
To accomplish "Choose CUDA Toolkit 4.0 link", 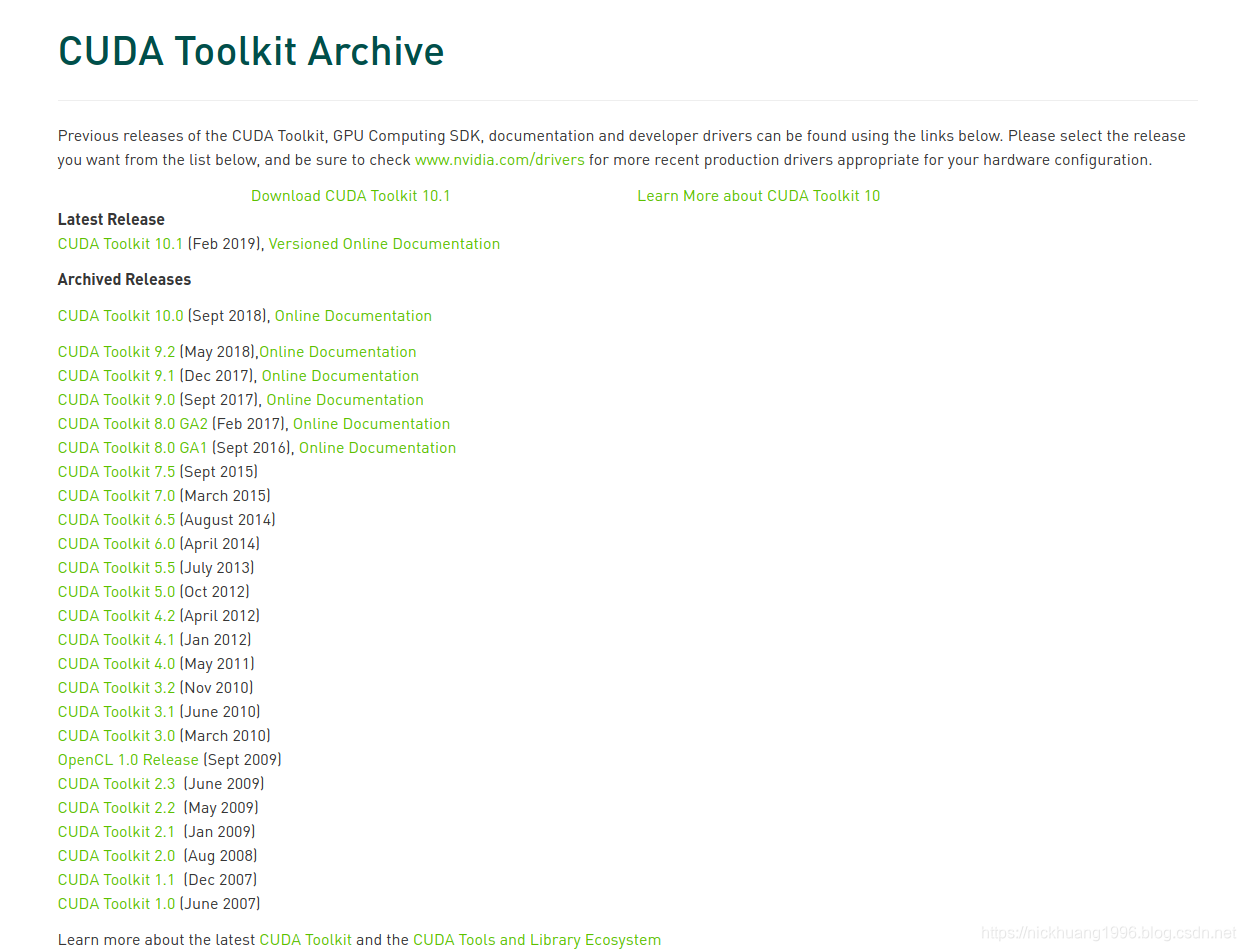I will point(116,664).
